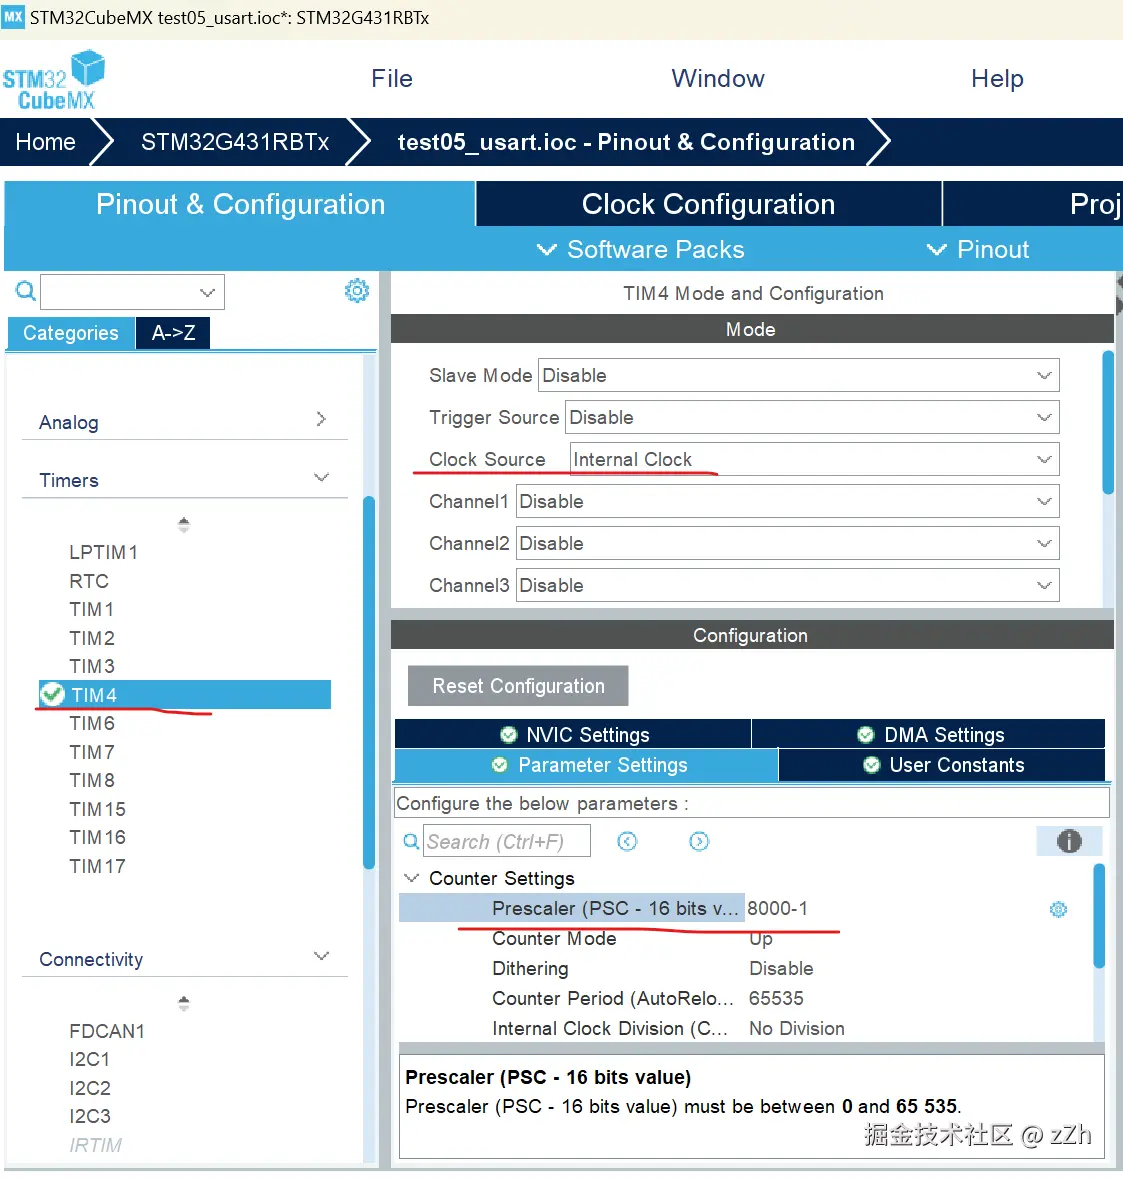Click the parameter Search input field

pos(507,842)
